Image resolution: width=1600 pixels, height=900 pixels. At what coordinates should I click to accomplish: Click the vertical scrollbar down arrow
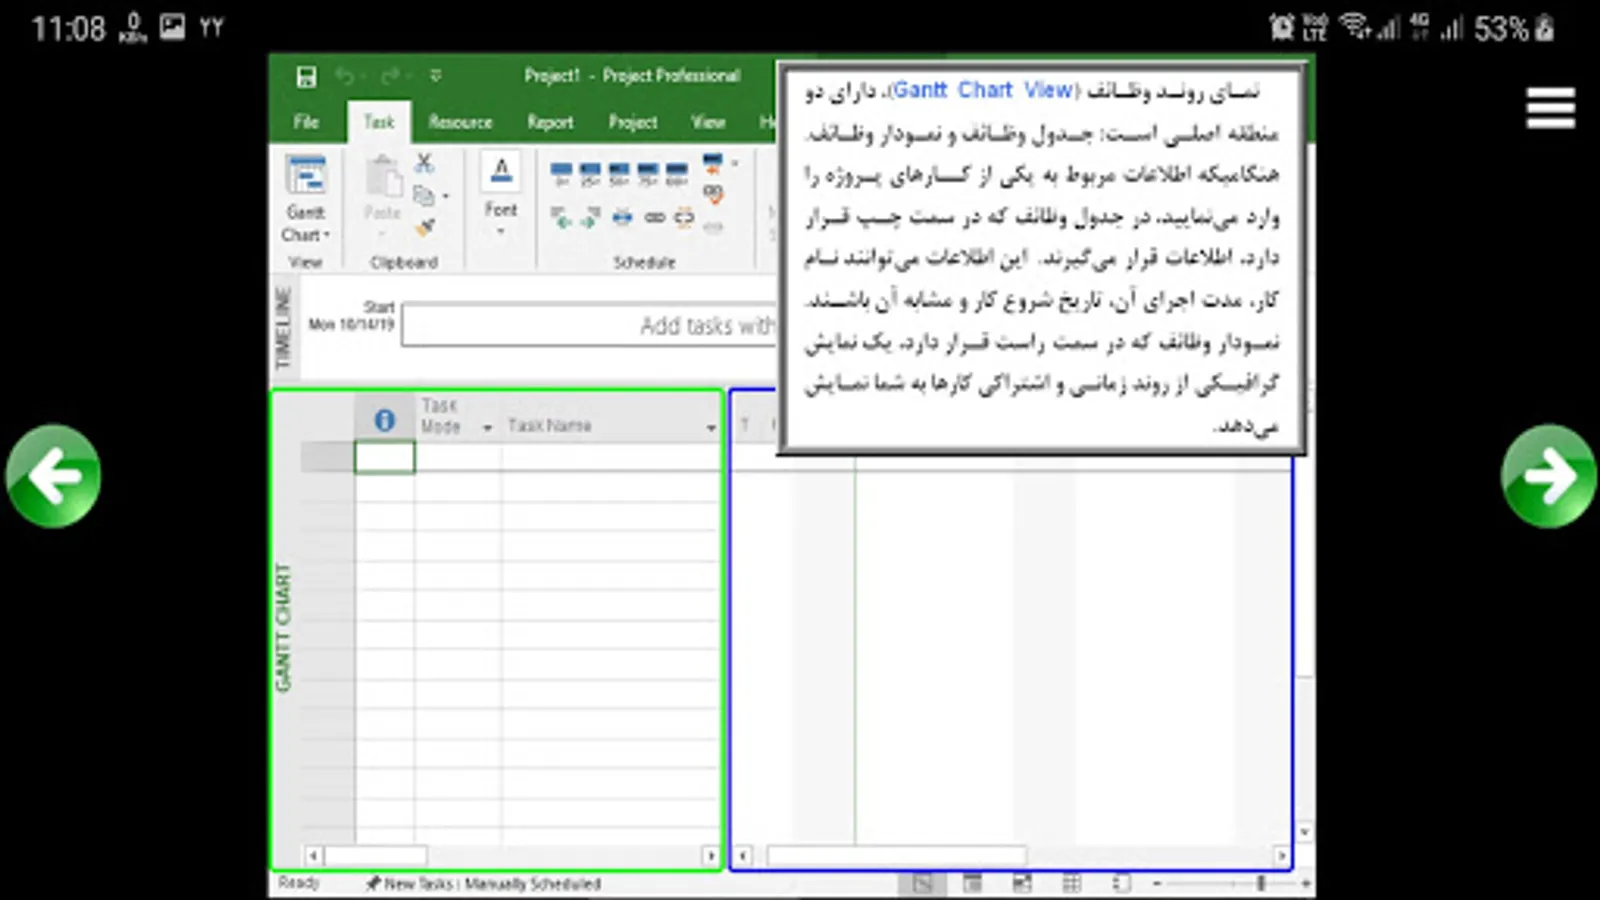1304,832
